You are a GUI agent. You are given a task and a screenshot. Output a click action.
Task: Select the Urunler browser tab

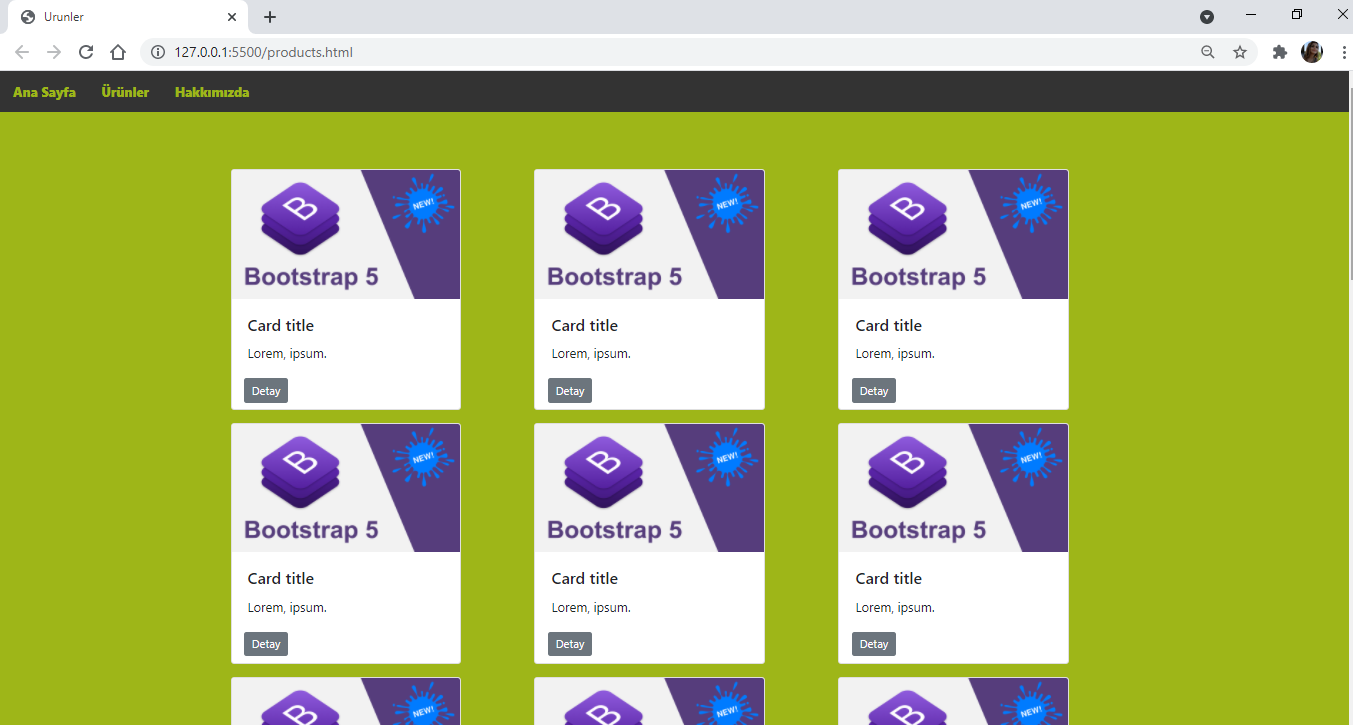pos(127,17)
